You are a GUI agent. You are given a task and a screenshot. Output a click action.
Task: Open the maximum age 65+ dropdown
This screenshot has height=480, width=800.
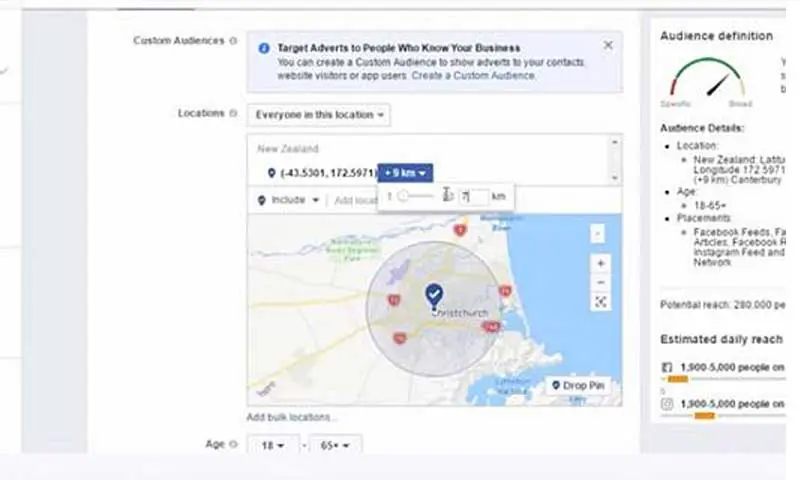pyautogui.click(x=335, y=444)
